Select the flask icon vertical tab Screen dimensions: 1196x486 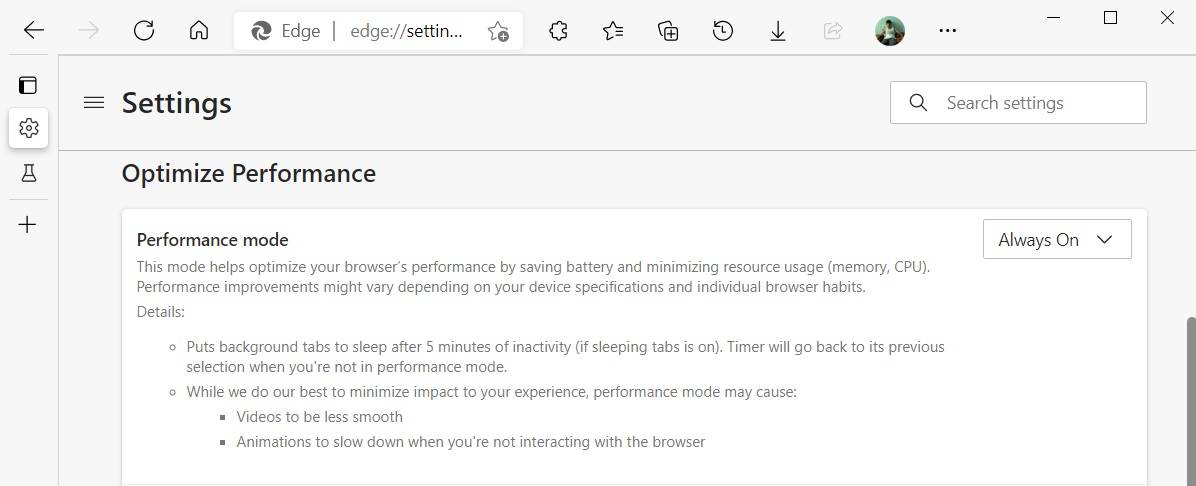click(x=28, y=174)
